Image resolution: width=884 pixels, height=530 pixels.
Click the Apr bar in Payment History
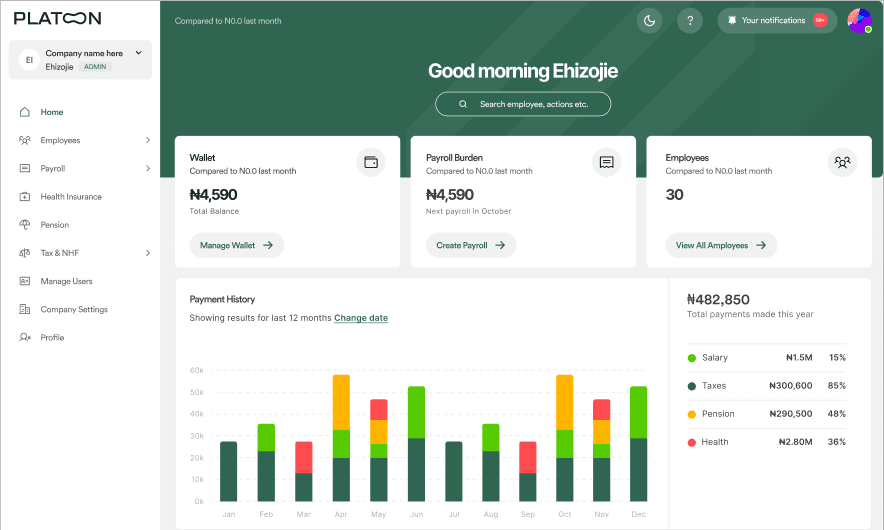[x=341, y=438]
